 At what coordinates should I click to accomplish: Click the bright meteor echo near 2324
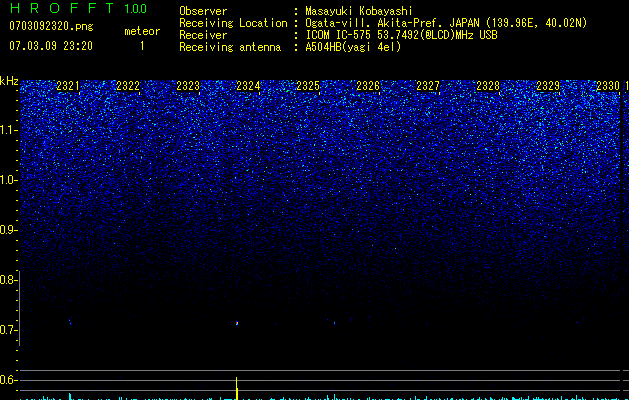pos(237,323)
